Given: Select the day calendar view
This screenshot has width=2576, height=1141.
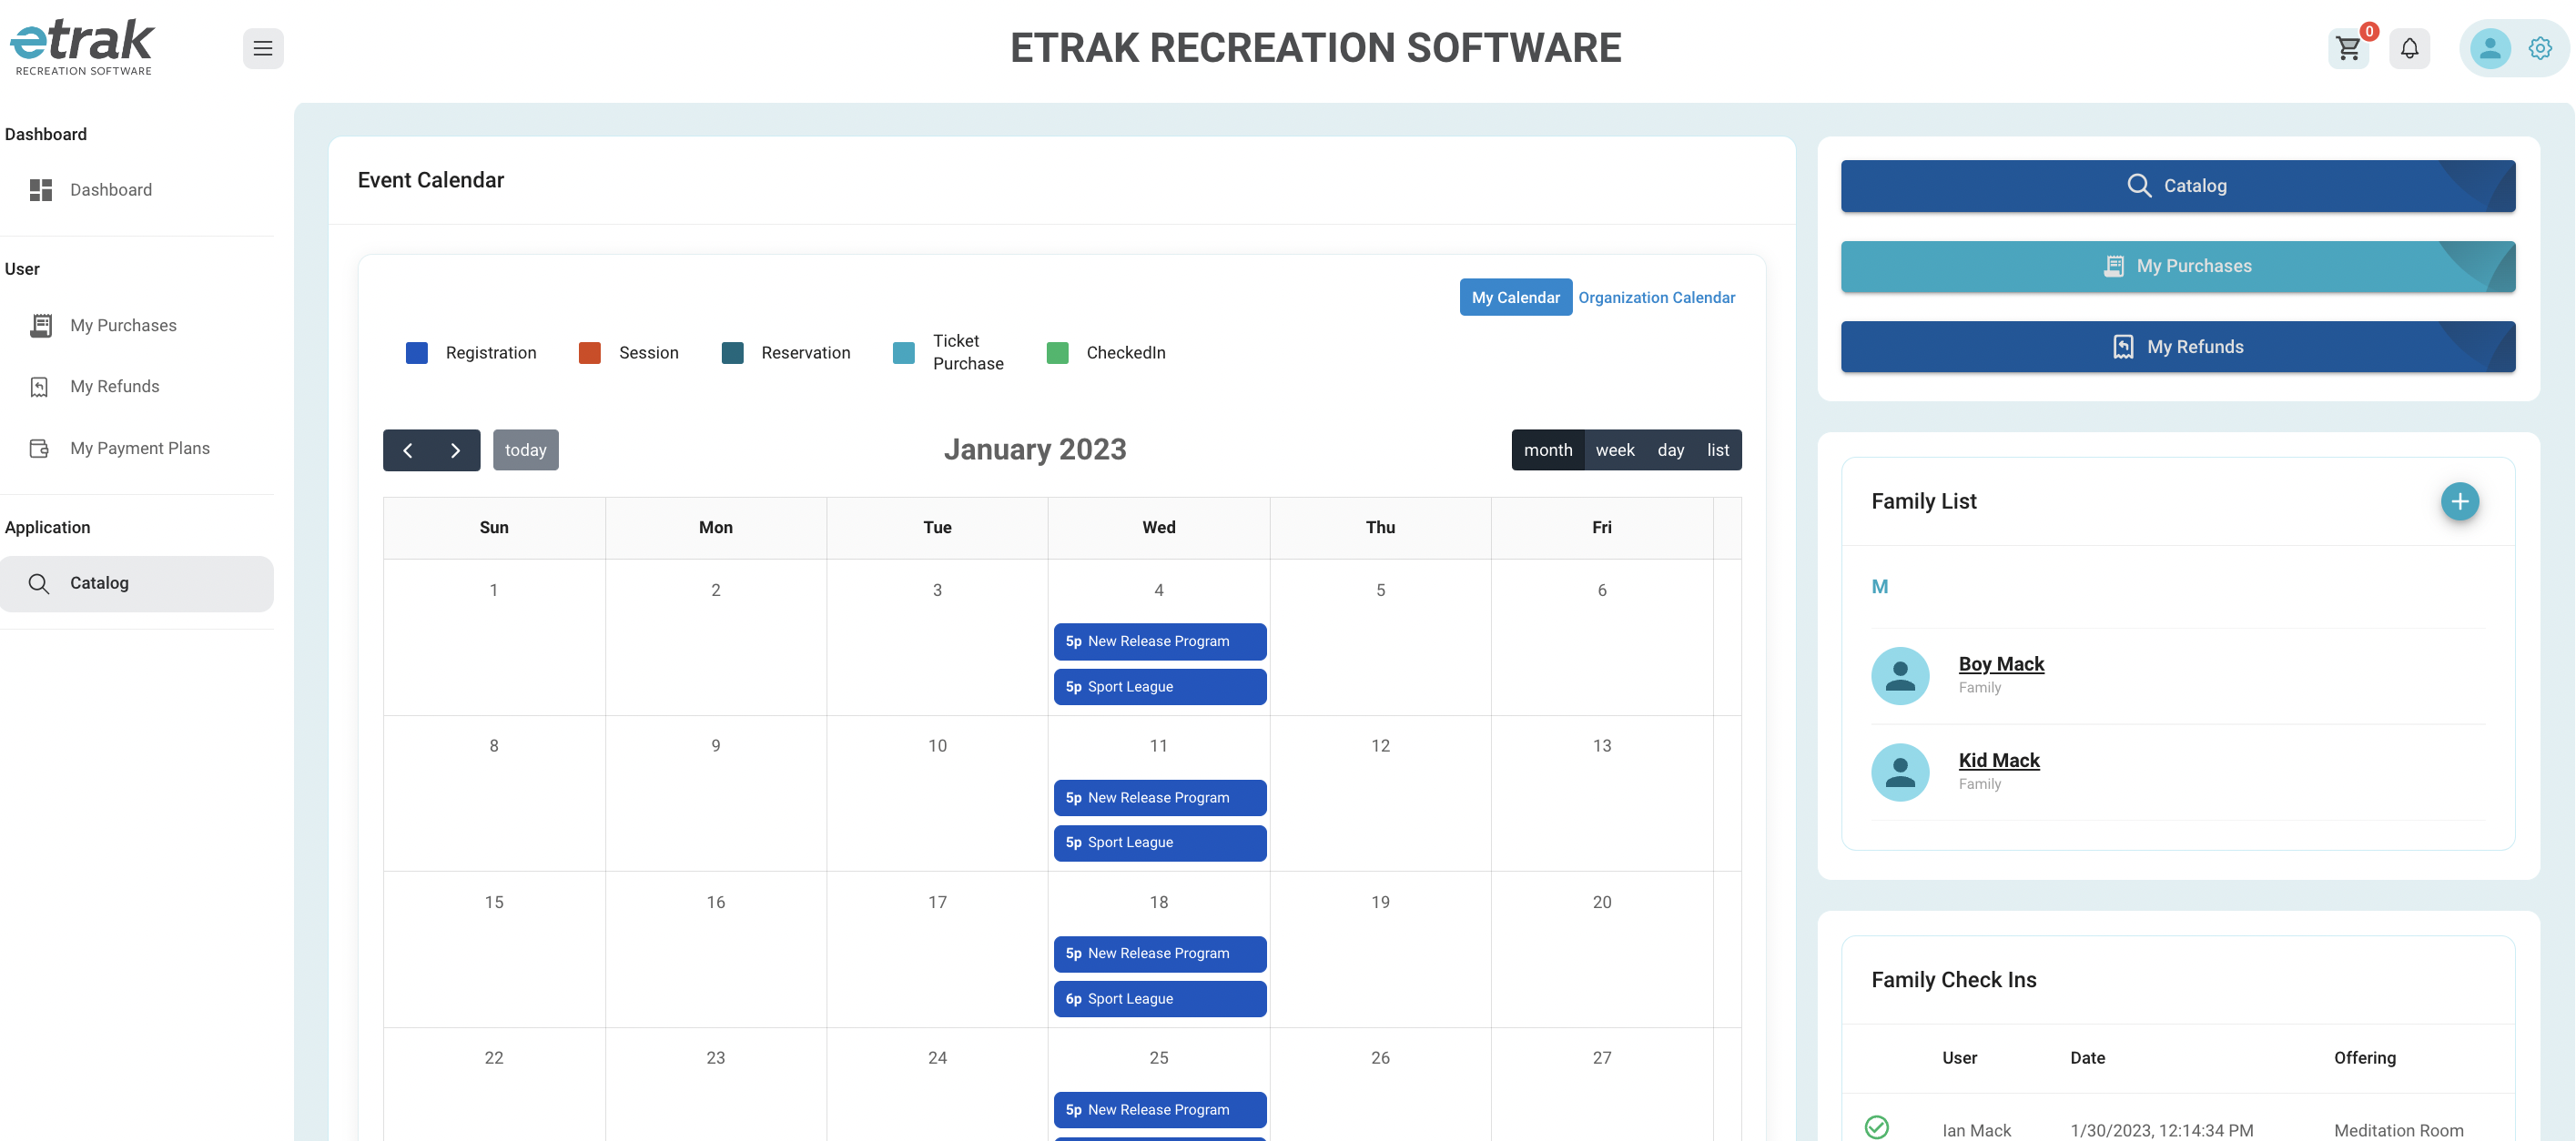Looking at the screenshot, I should point(1670,450).
